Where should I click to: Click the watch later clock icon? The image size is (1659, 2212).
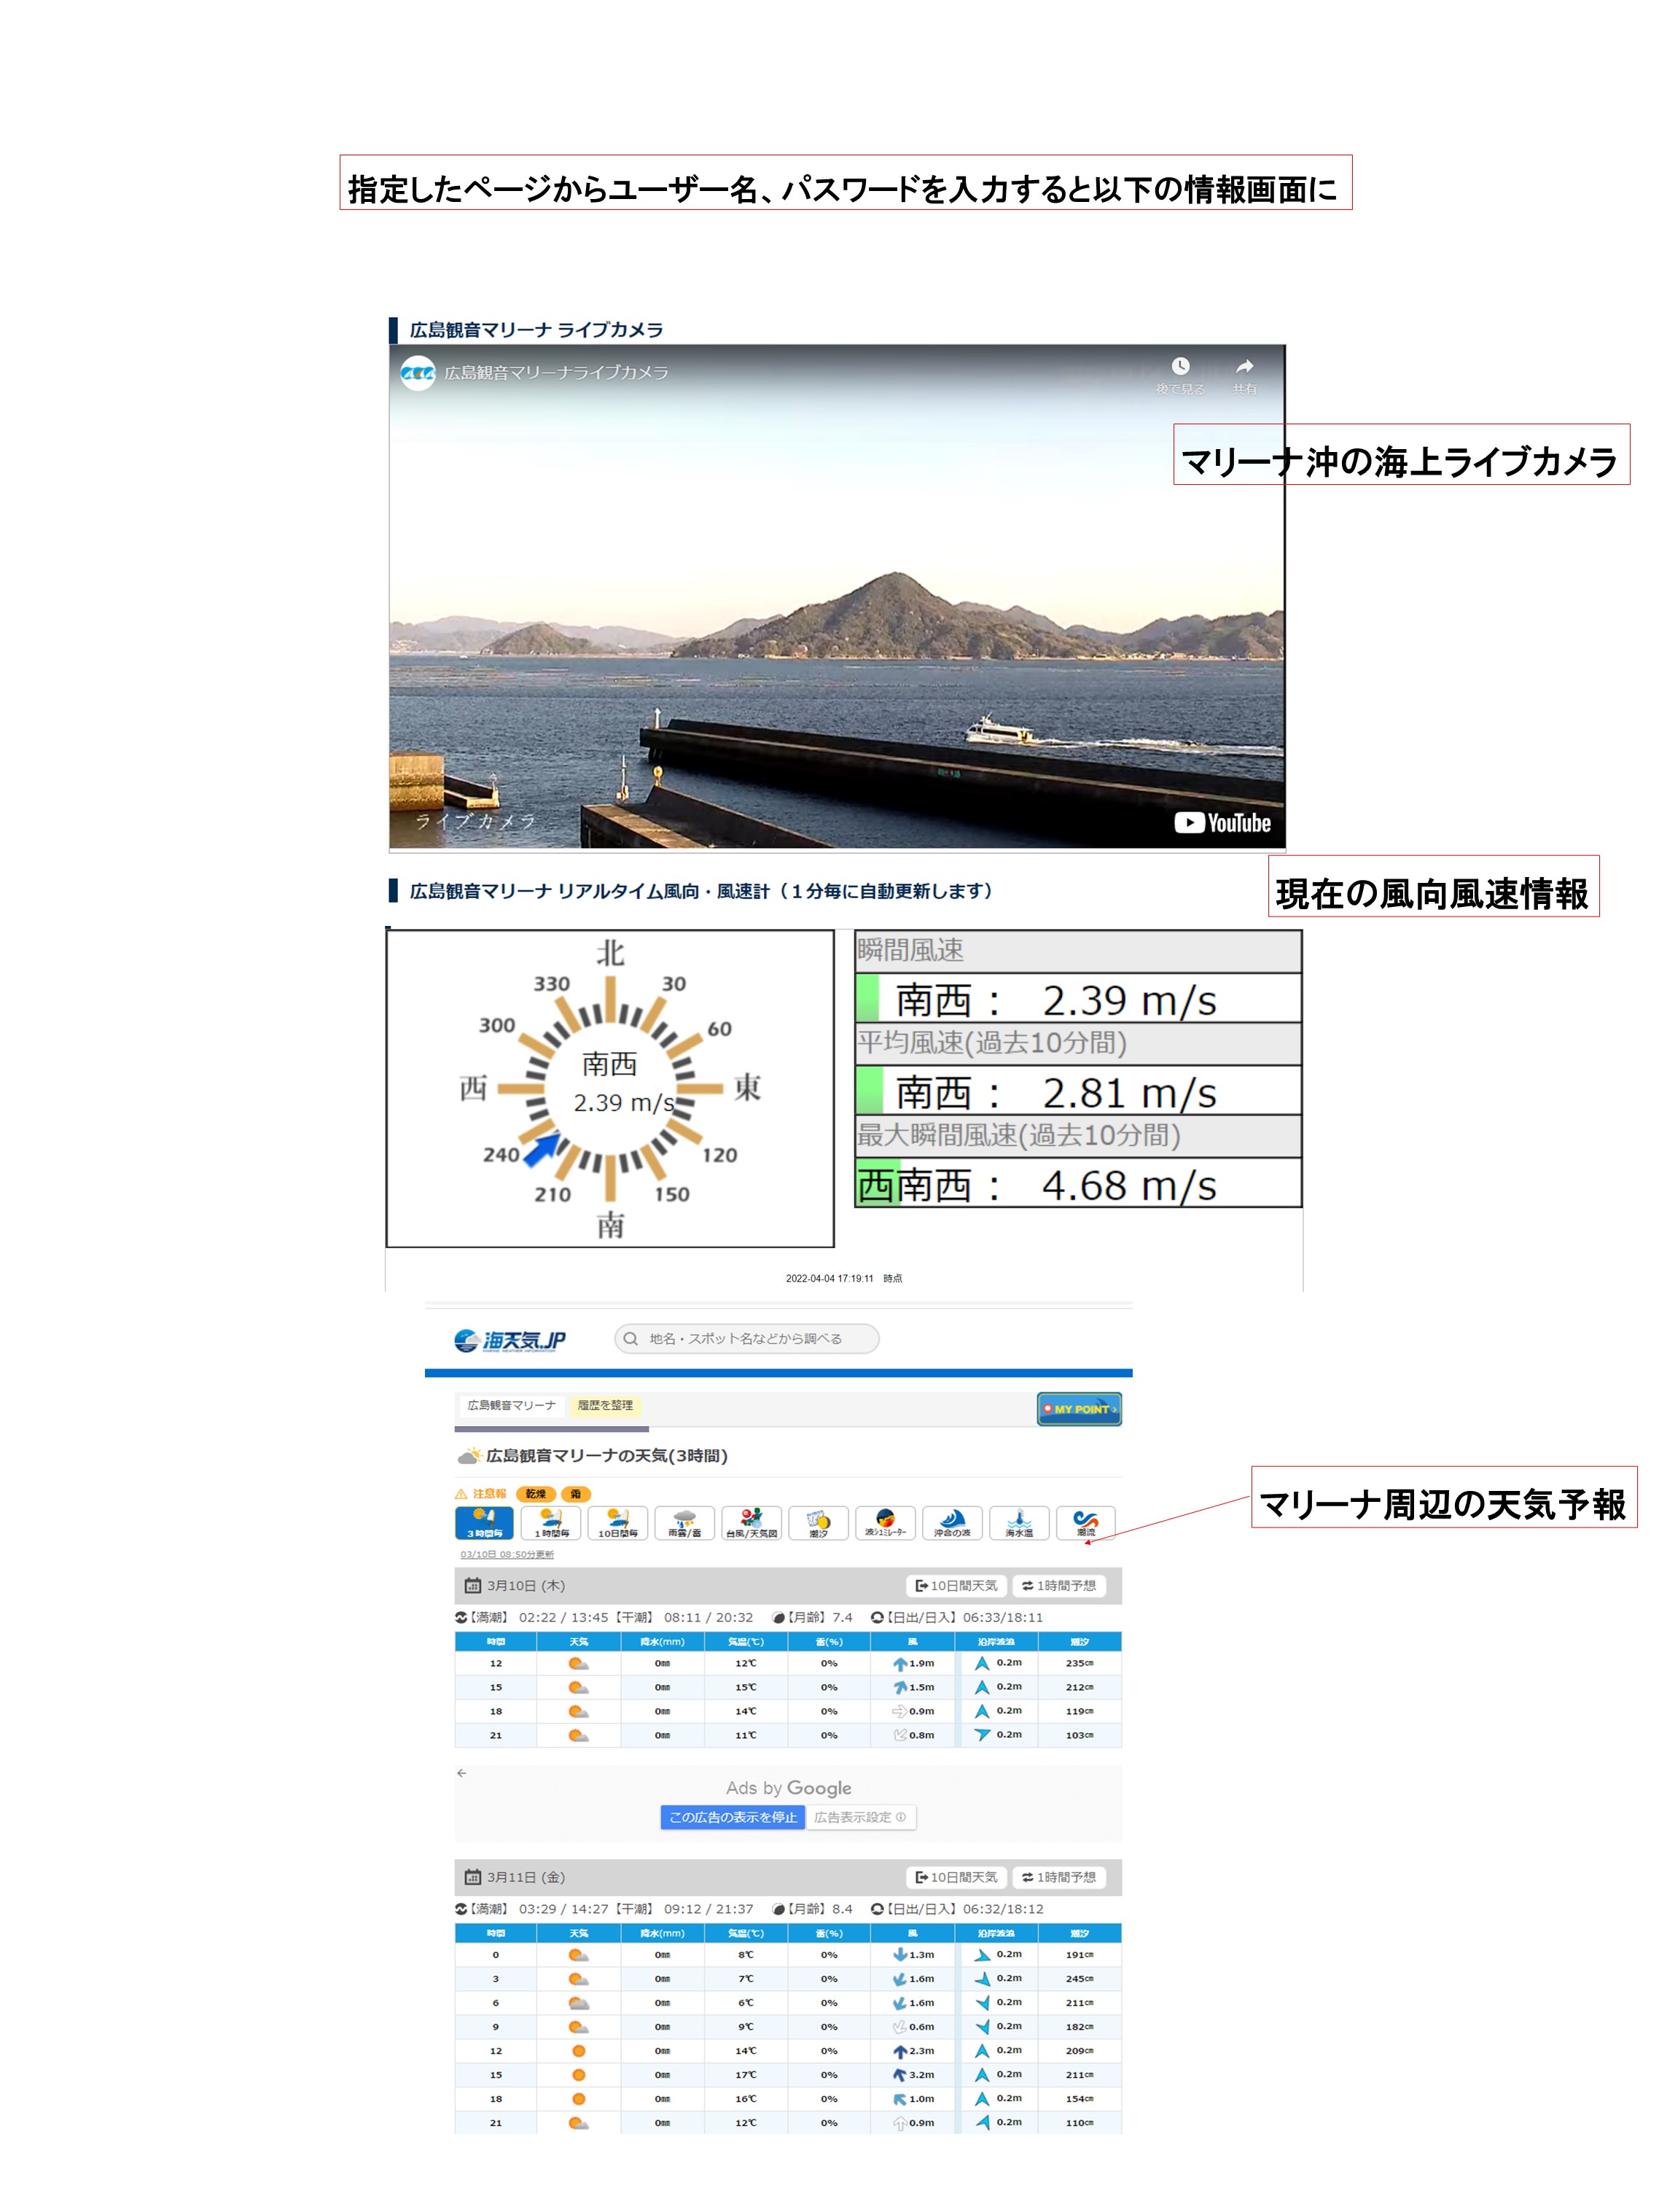(x=1180, y=367)
